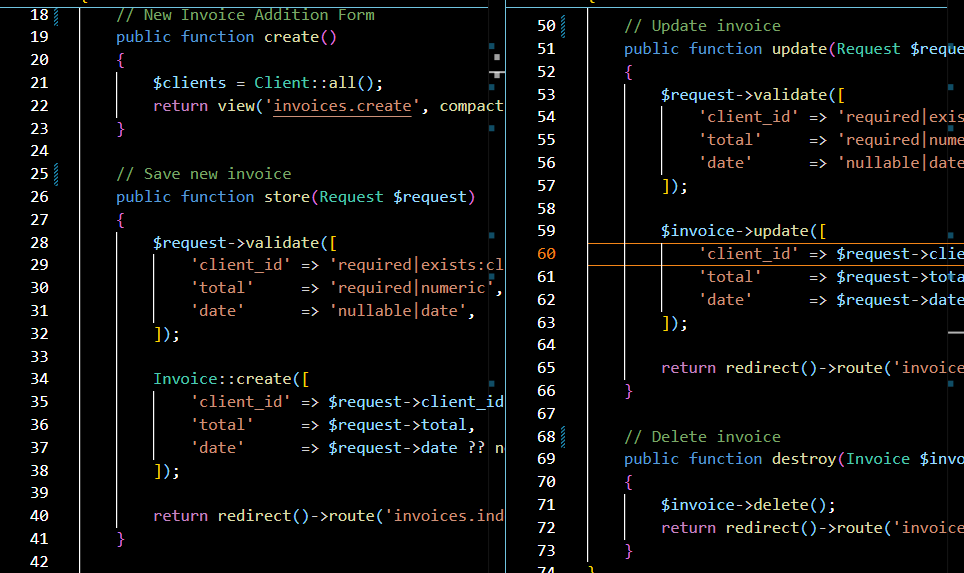Click the 'store' function name on line 26
Screen dimensions: 964x573
tap(286, 197)
